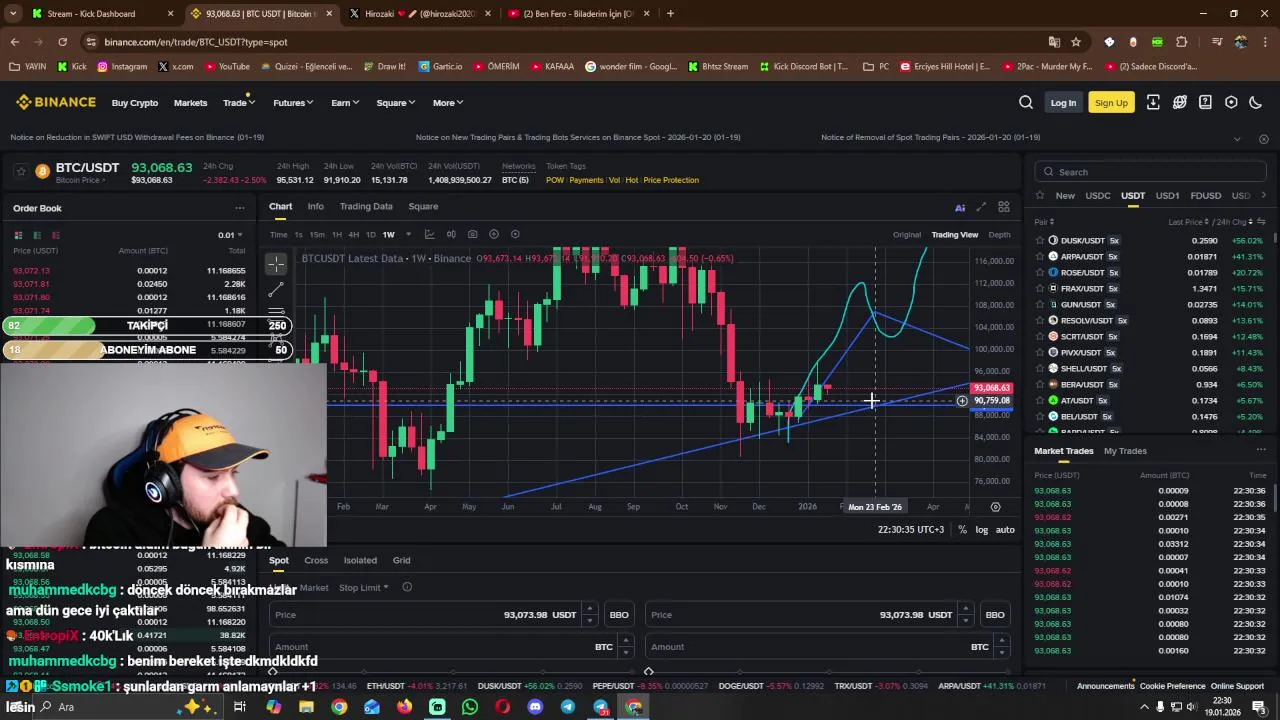
Task: Show both buy and sell orders view
Action: coord(18,235)
